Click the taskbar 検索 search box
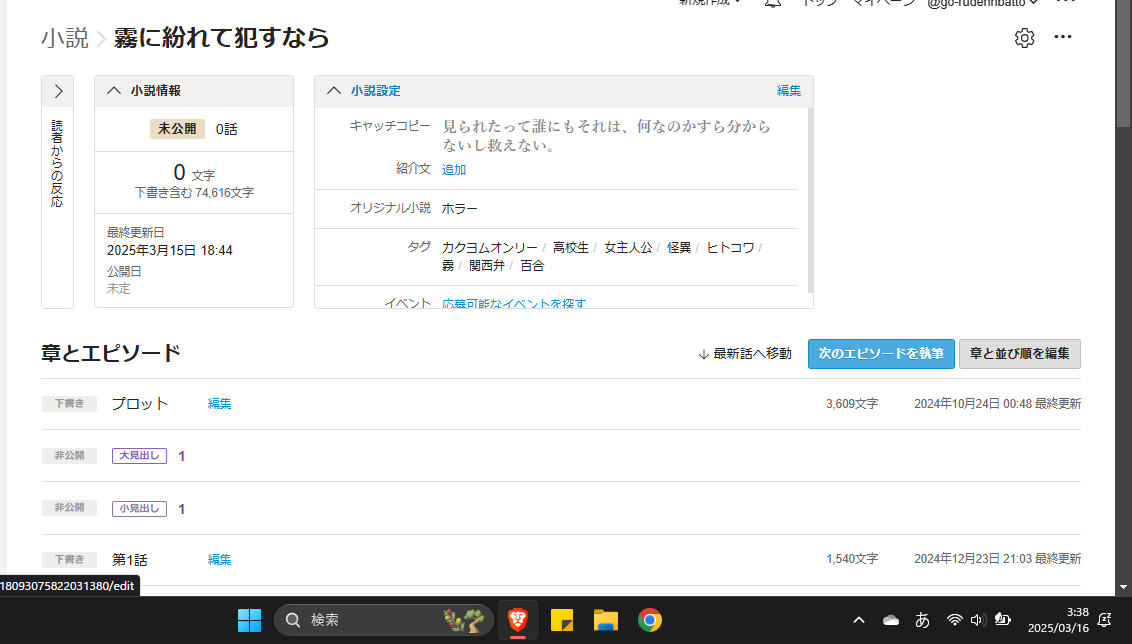 coord(362,621)
